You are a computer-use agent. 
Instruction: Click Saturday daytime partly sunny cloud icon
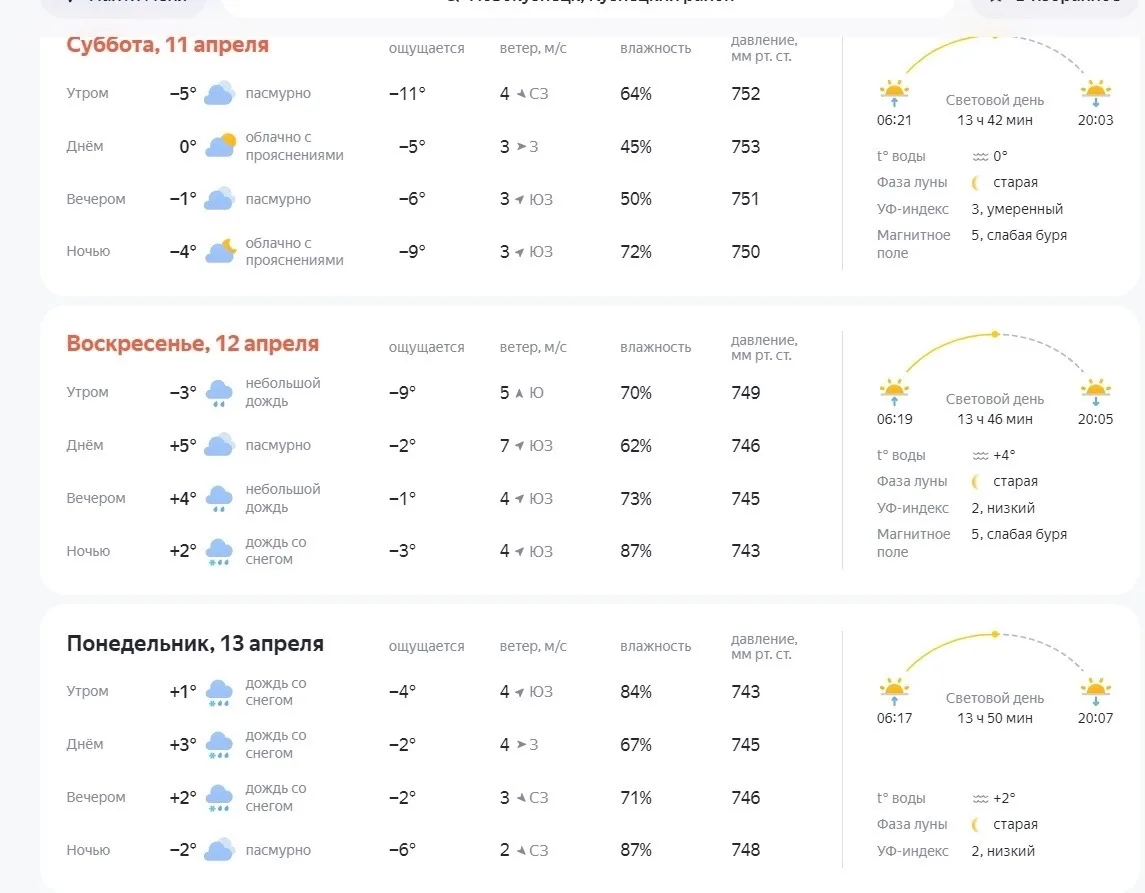[220, 146]
